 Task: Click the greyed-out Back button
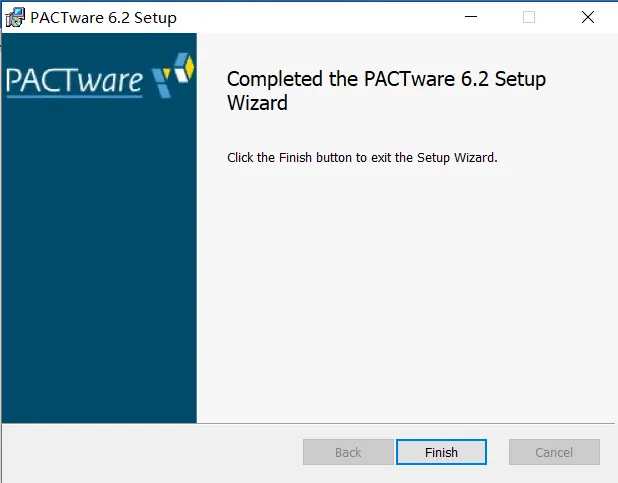coord(348,452)
